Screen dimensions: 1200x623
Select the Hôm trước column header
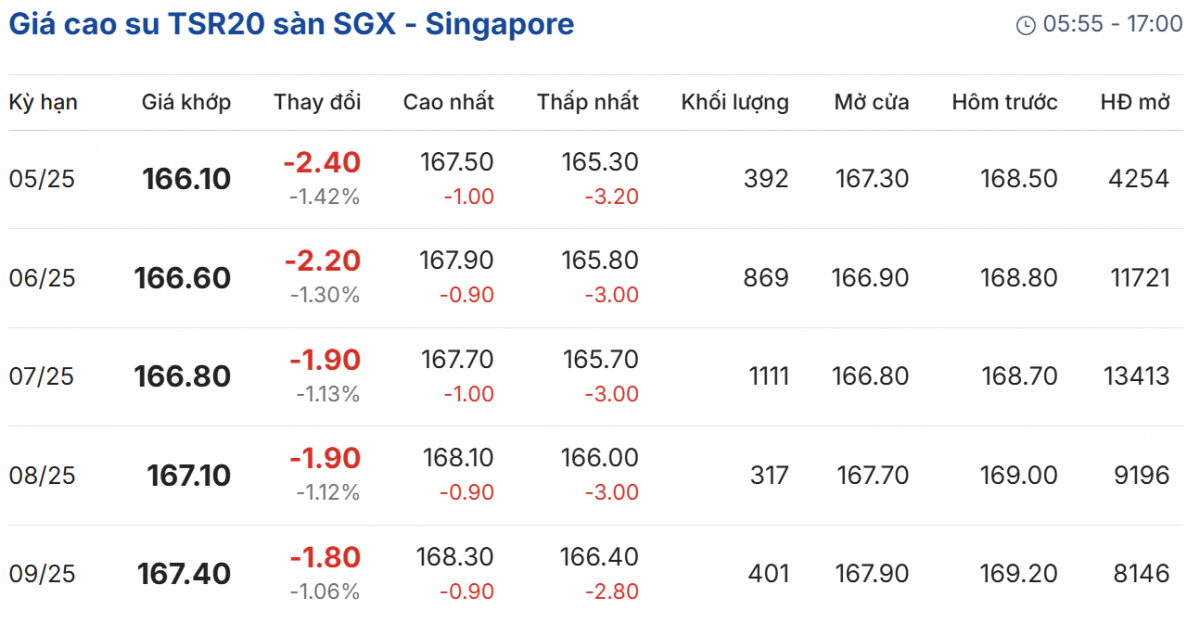pos(1004,102)
